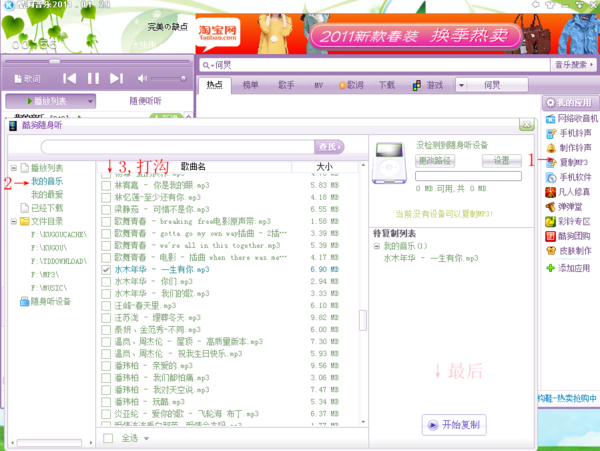
Task: Check 林宥嘉 - 你是我的眼.mp3
Action: pyautogui.click(x=106, y=186)
